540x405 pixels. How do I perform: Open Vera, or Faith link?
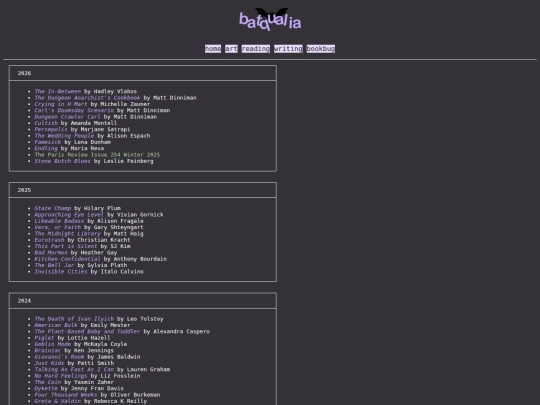click(58, 227)
